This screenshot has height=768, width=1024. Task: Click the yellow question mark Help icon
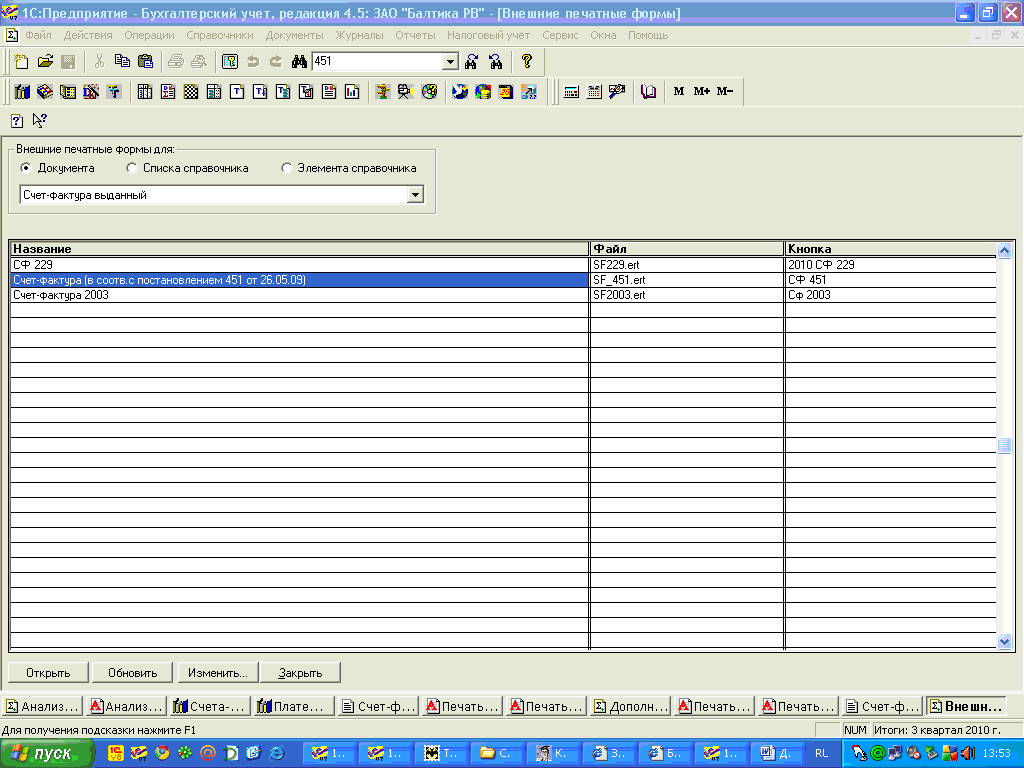pos(527,61)
